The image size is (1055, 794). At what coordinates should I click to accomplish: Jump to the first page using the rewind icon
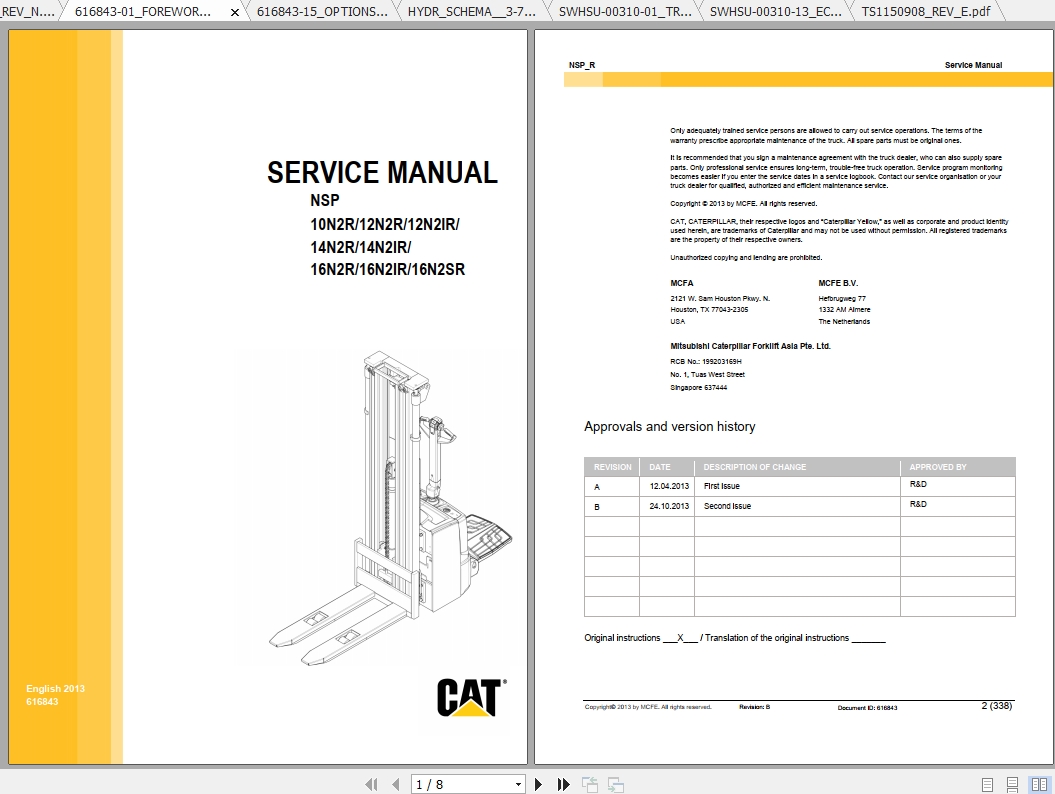[x=372, y=784]
